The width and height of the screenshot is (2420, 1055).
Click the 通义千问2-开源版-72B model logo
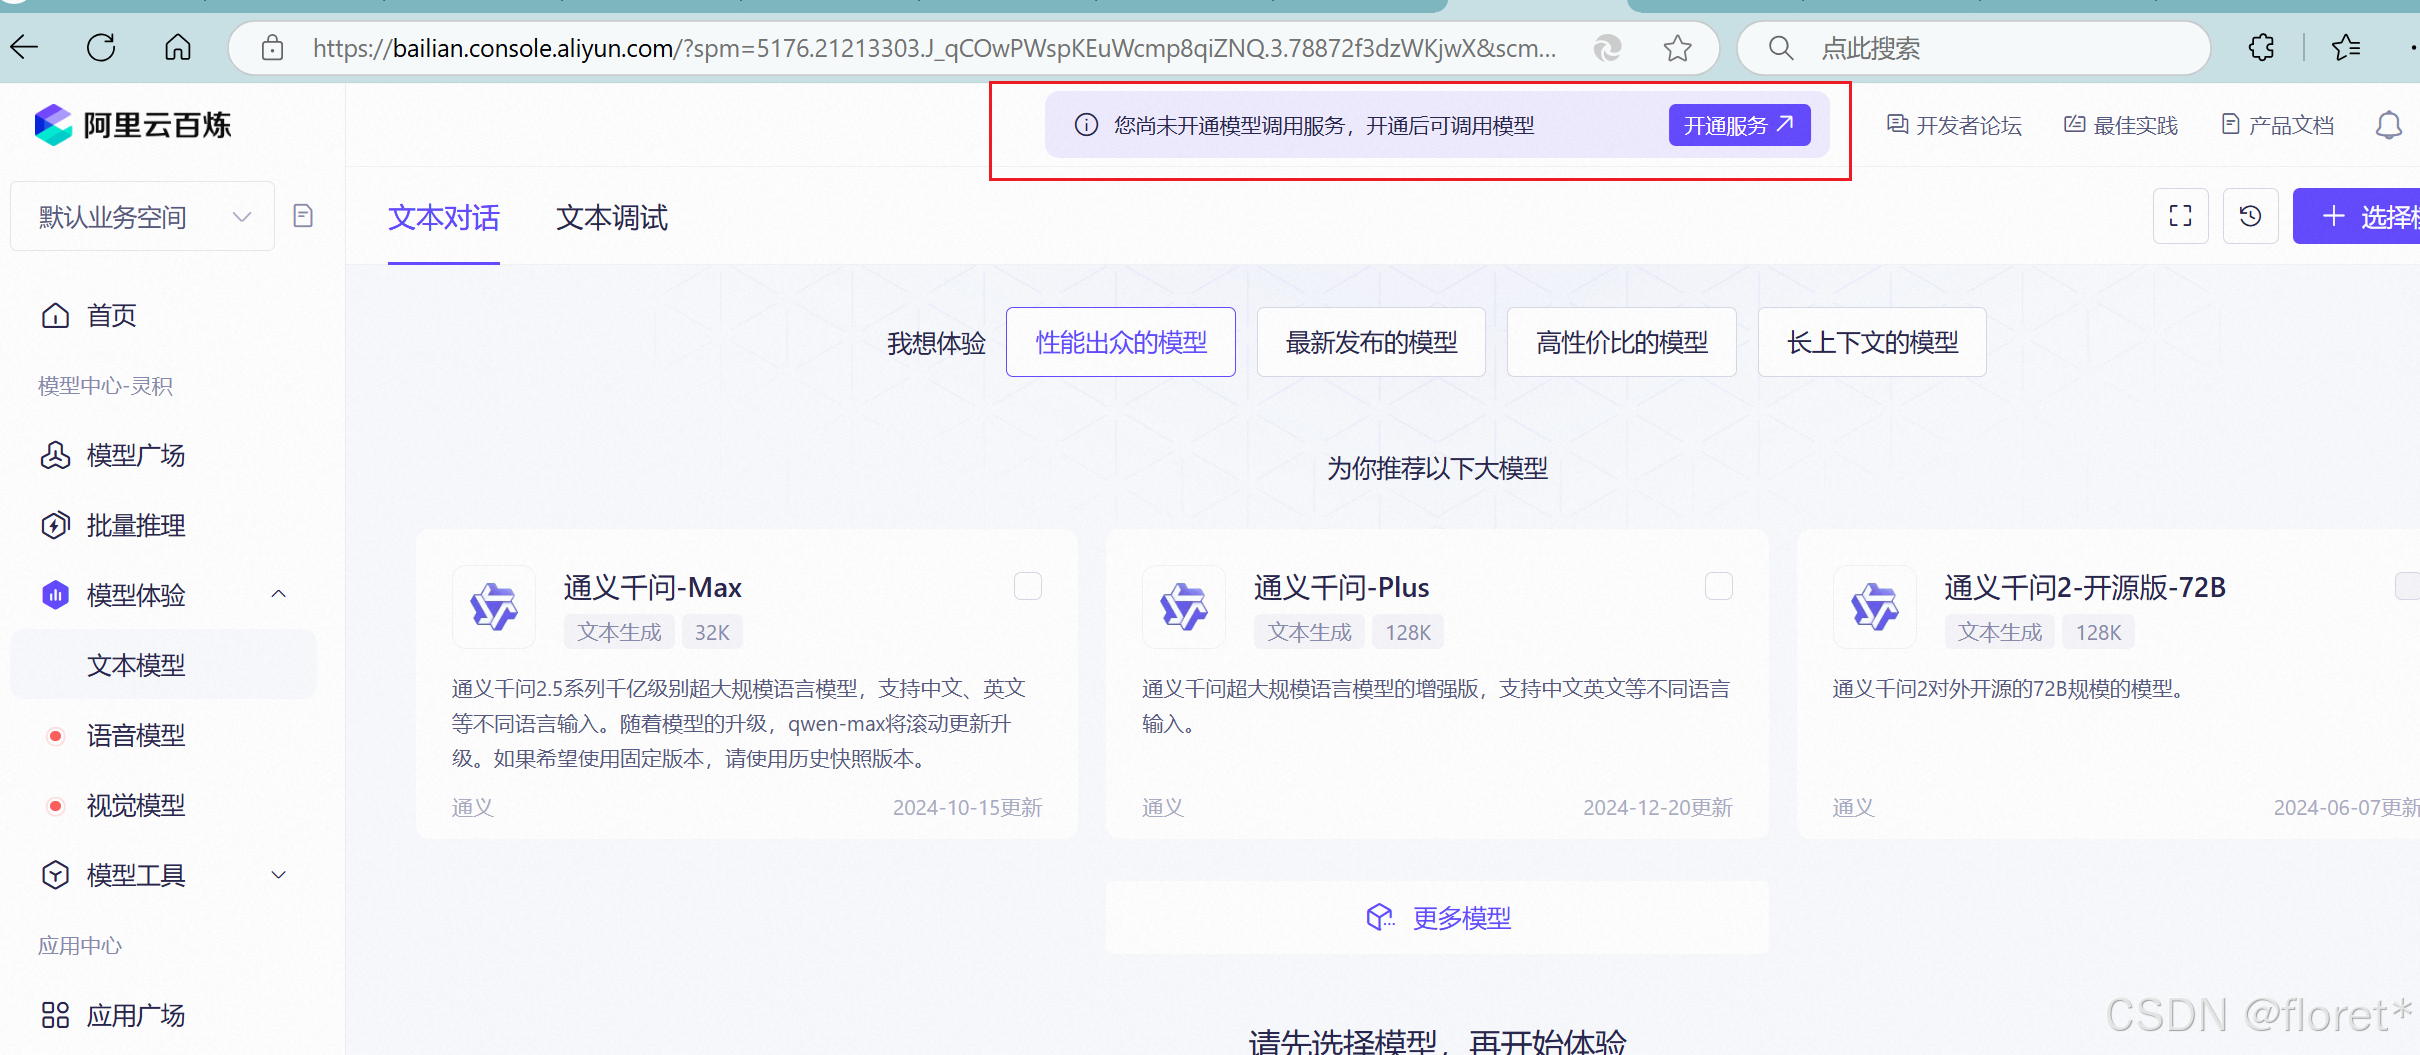click(x=1874, y=606)
